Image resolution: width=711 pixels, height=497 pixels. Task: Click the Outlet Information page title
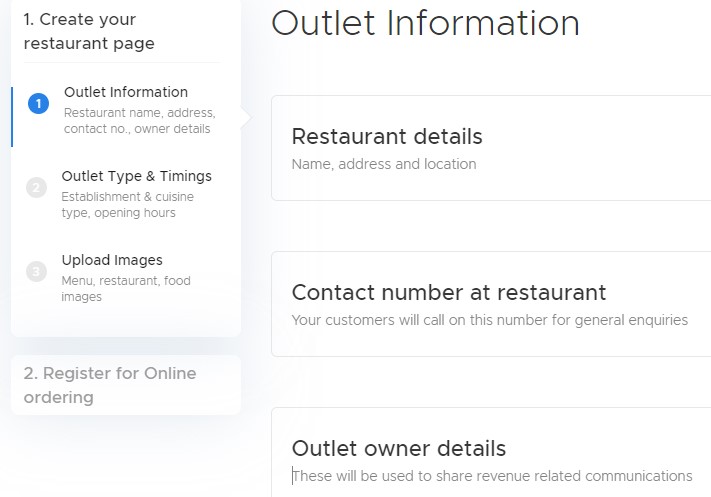click(425, 23)
